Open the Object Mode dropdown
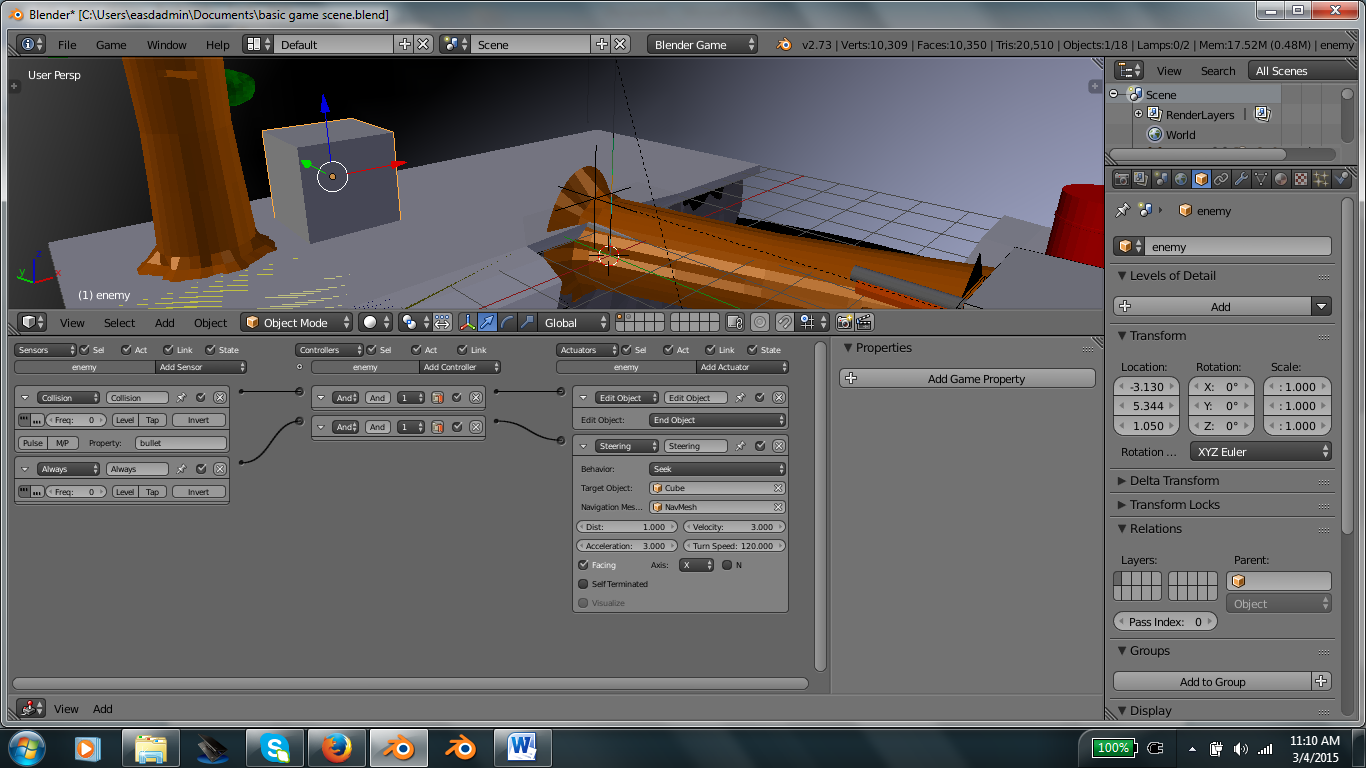The width and height of the screenshot is (1366, 768). click(297, 322)
